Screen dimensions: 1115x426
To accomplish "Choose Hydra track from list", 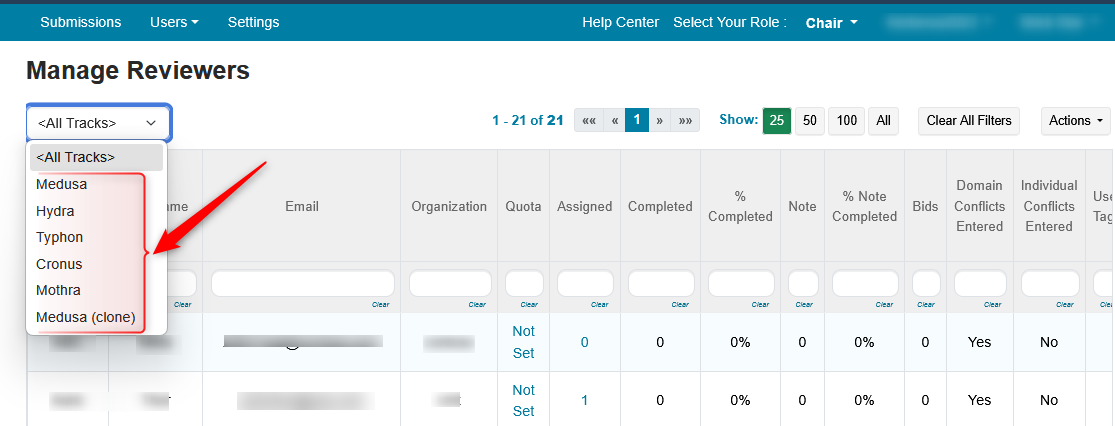I will 55,211.
